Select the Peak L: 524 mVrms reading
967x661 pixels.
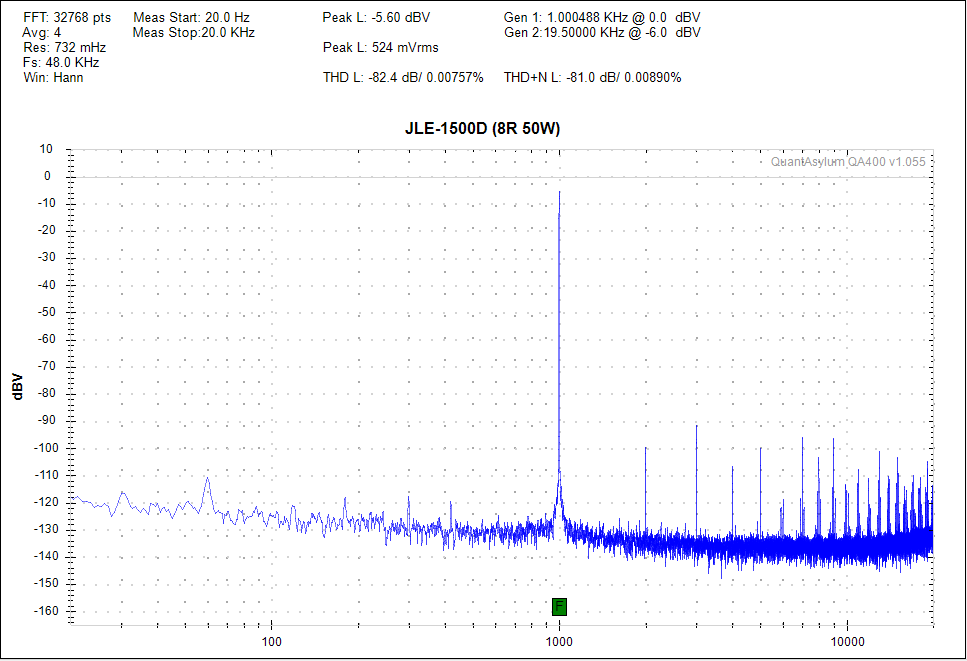click(x=381, y=47)
